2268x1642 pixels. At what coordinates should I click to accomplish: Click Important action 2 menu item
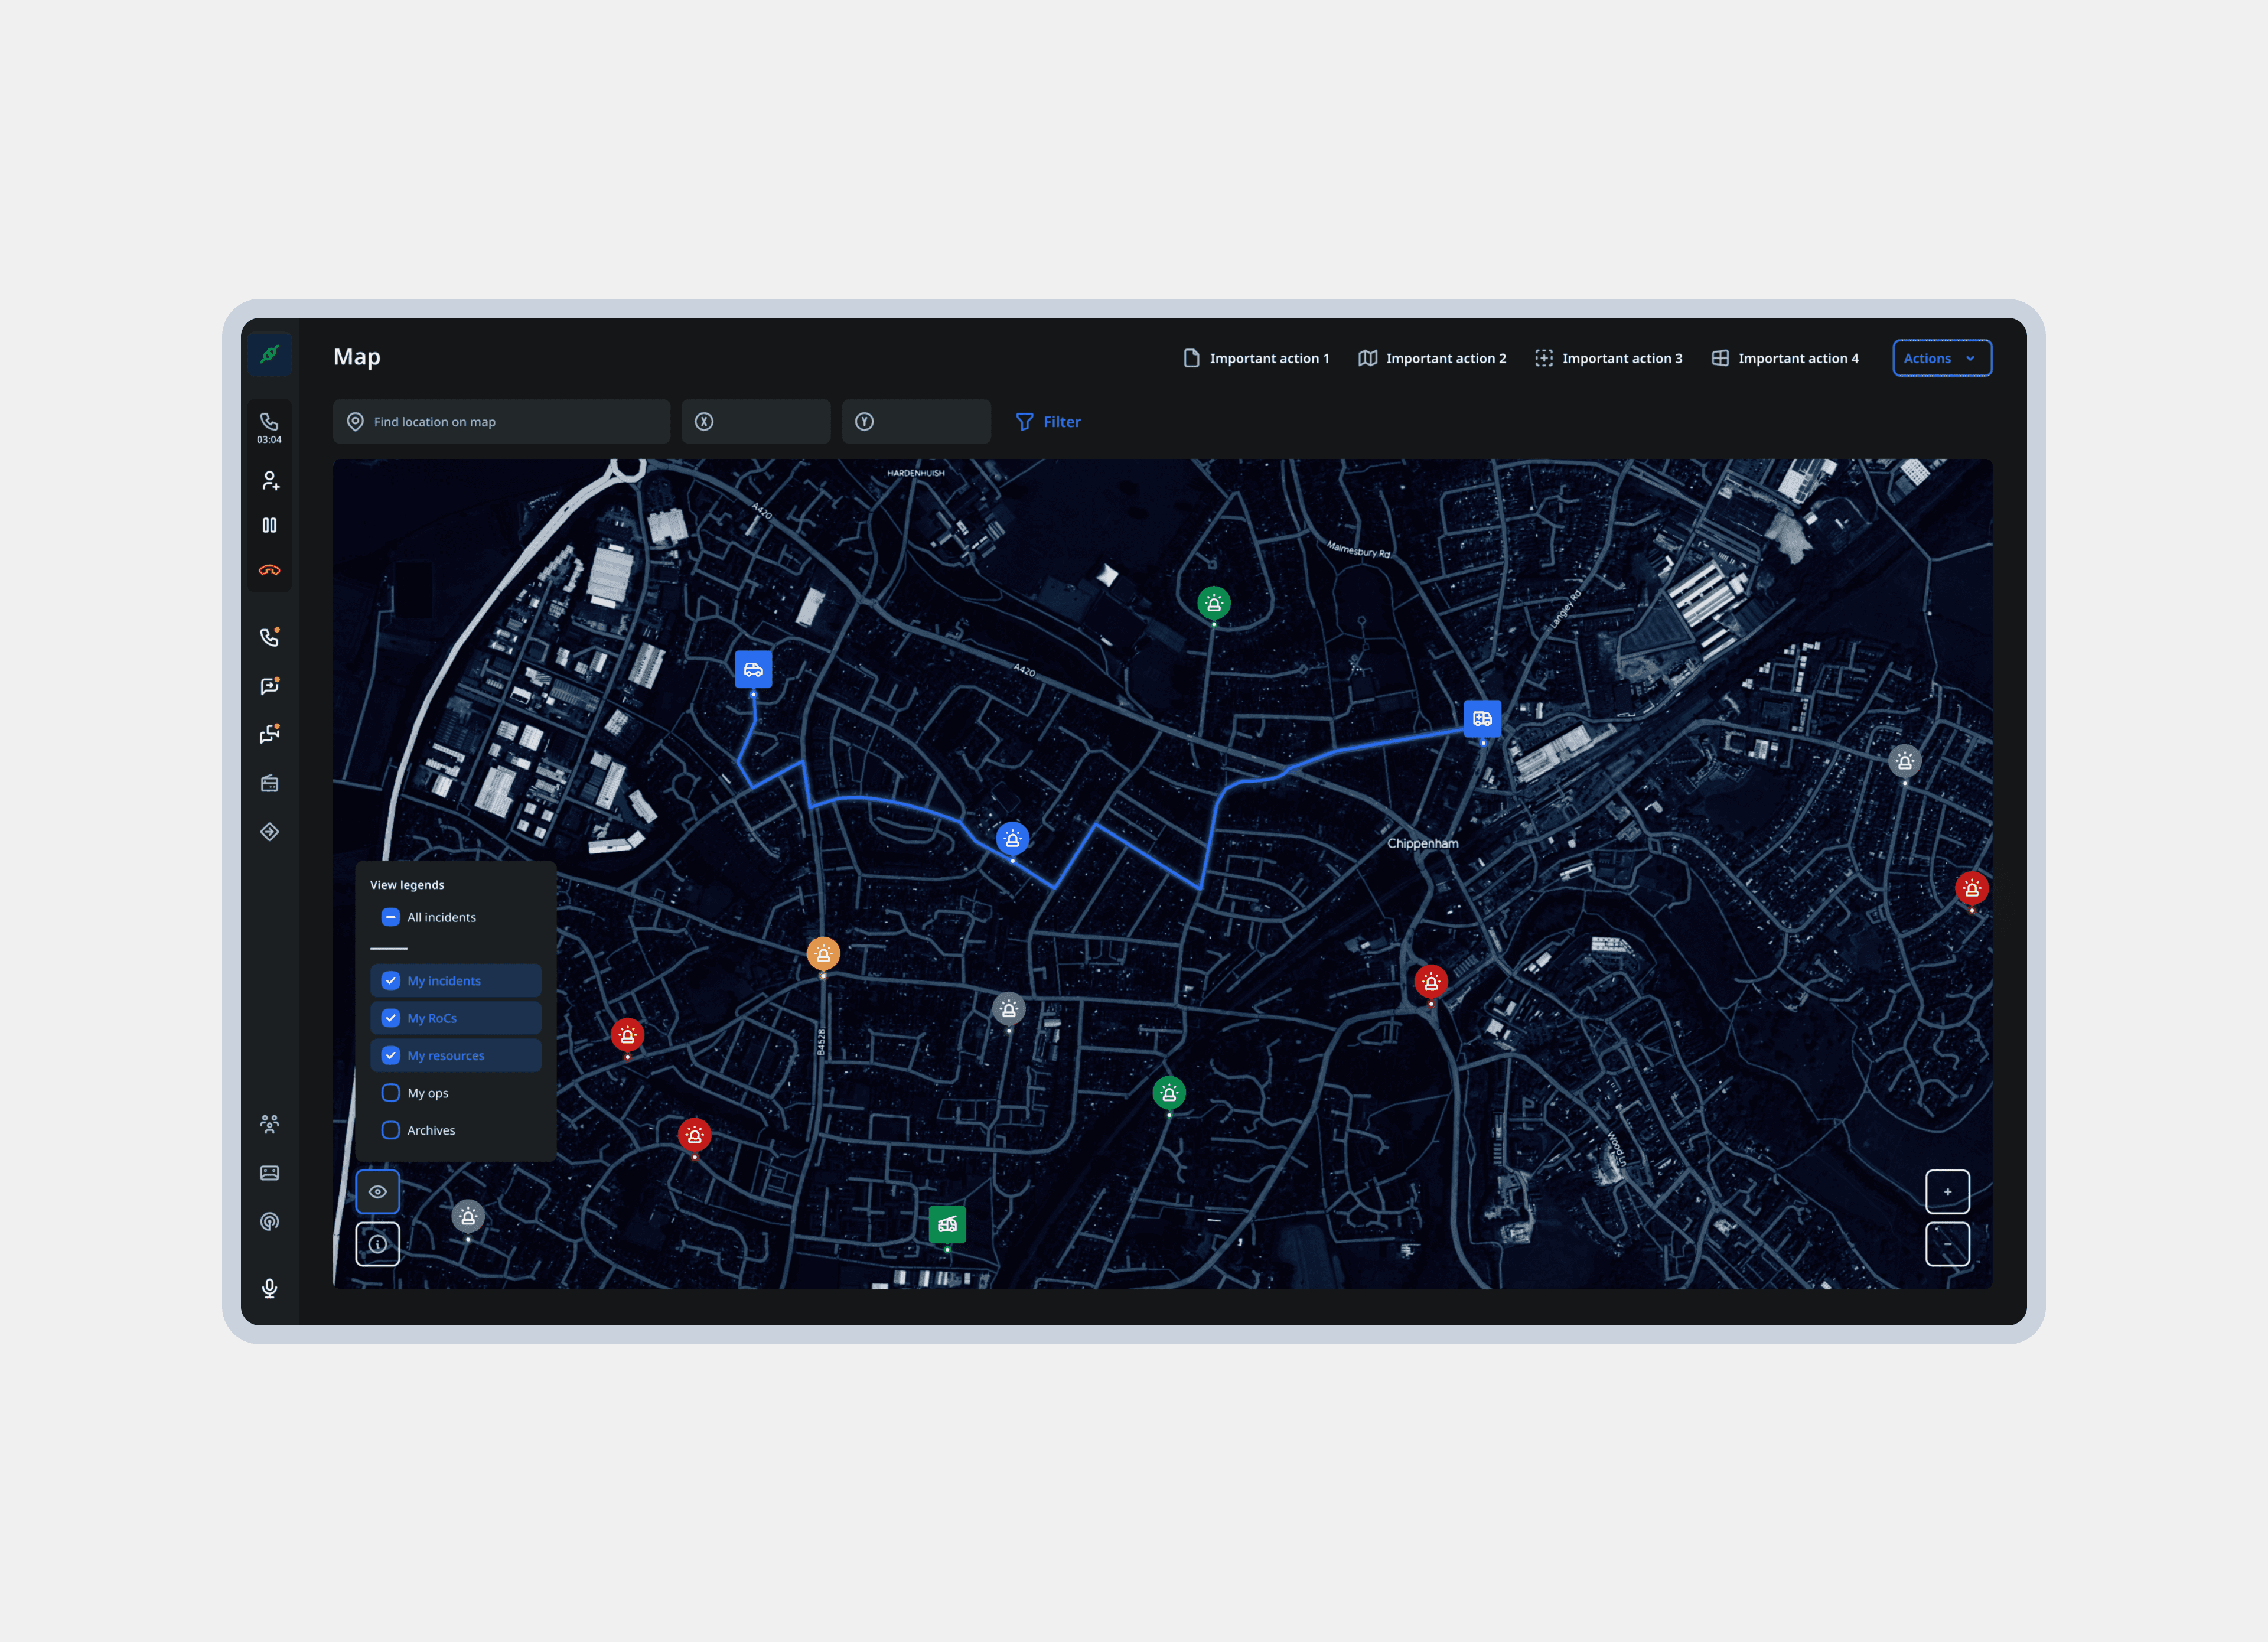[x=1432, y=358]
